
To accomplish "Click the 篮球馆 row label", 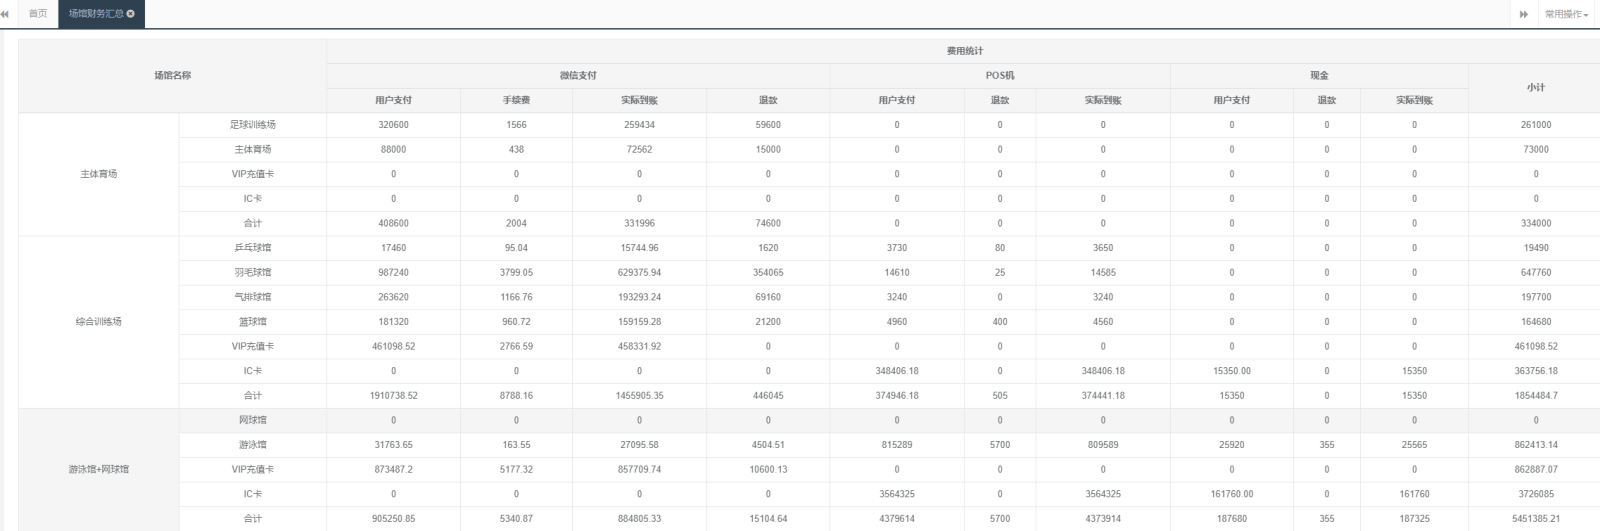I will 252,322.
